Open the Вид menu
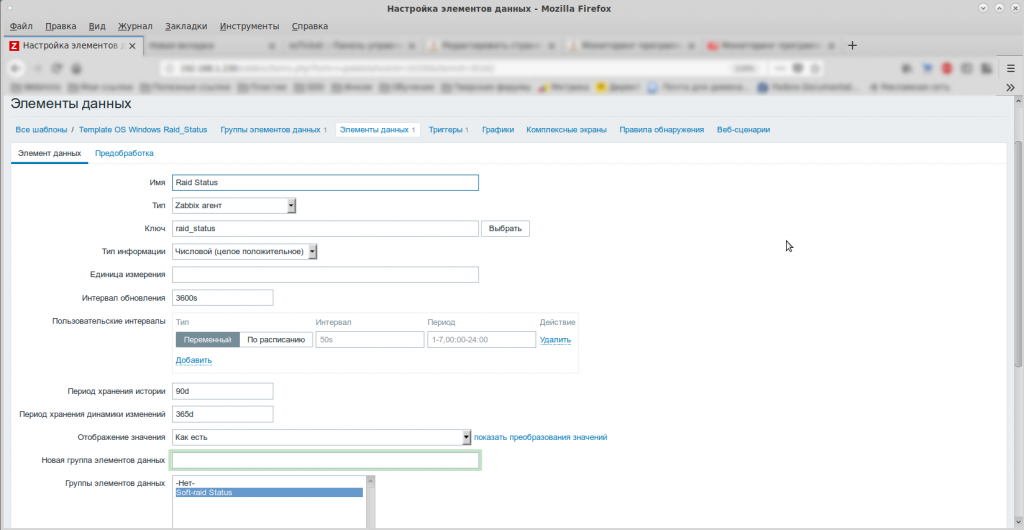Screen dimensions: 1024x530 click(x=97, y=26)
